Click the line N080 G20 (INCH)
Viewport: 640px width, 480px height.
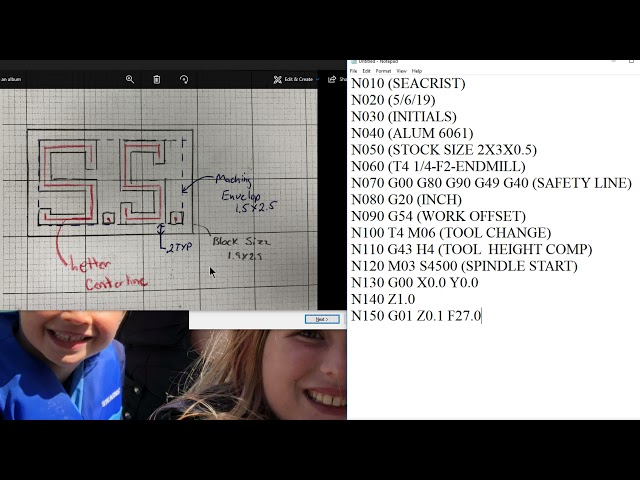[407, 200]
